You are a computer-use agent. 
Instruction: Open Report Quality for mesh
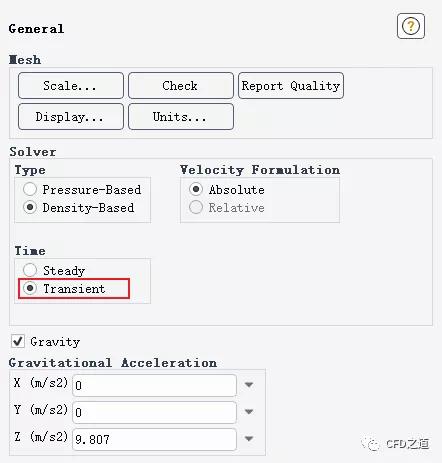291,86
